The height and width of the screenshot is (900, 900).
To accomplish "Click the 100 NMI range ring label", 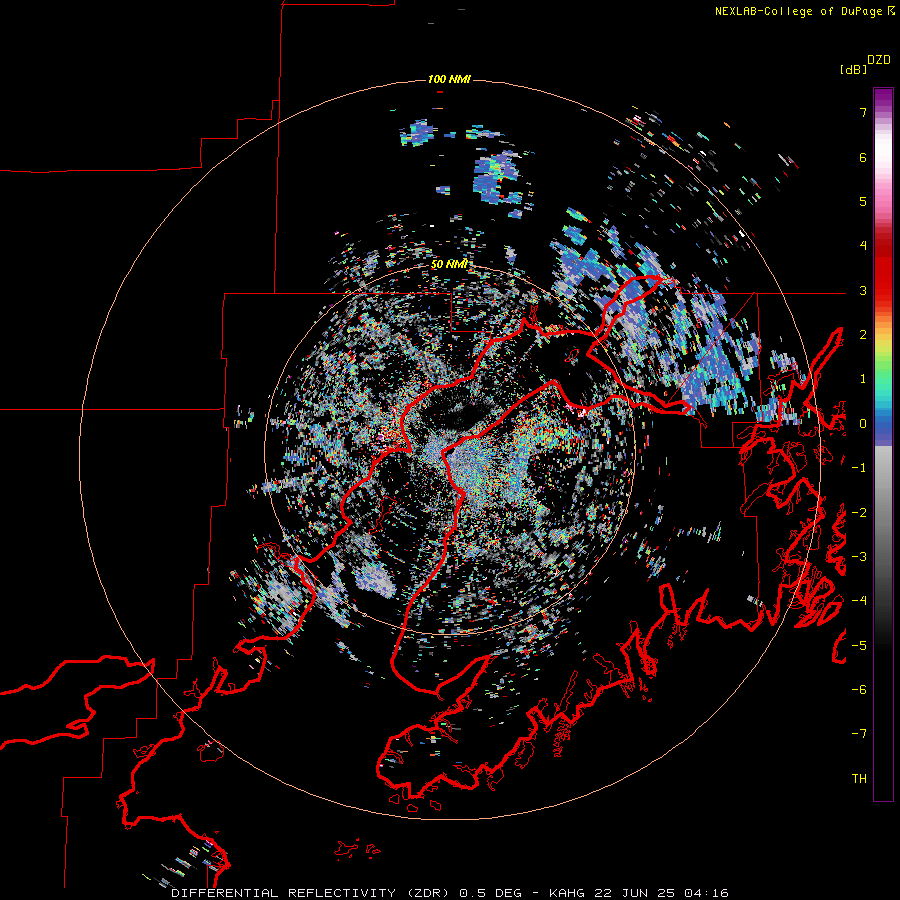I will point(449,79).
